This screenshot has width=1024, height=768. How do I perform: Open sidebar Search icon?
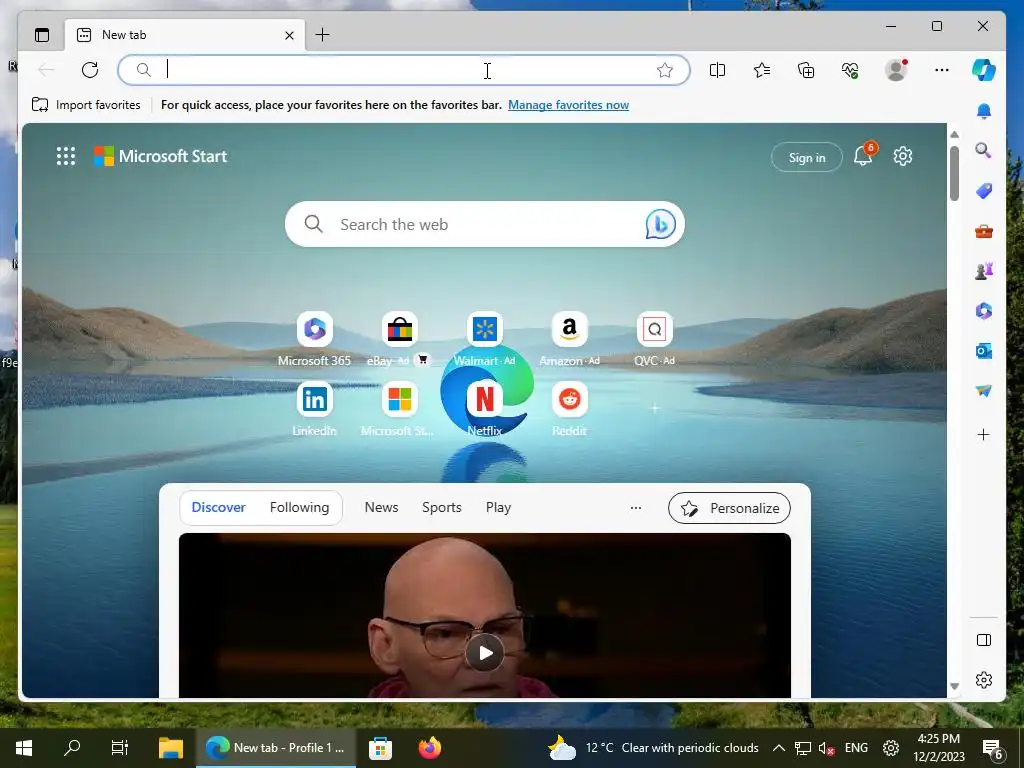click(984, 151)
